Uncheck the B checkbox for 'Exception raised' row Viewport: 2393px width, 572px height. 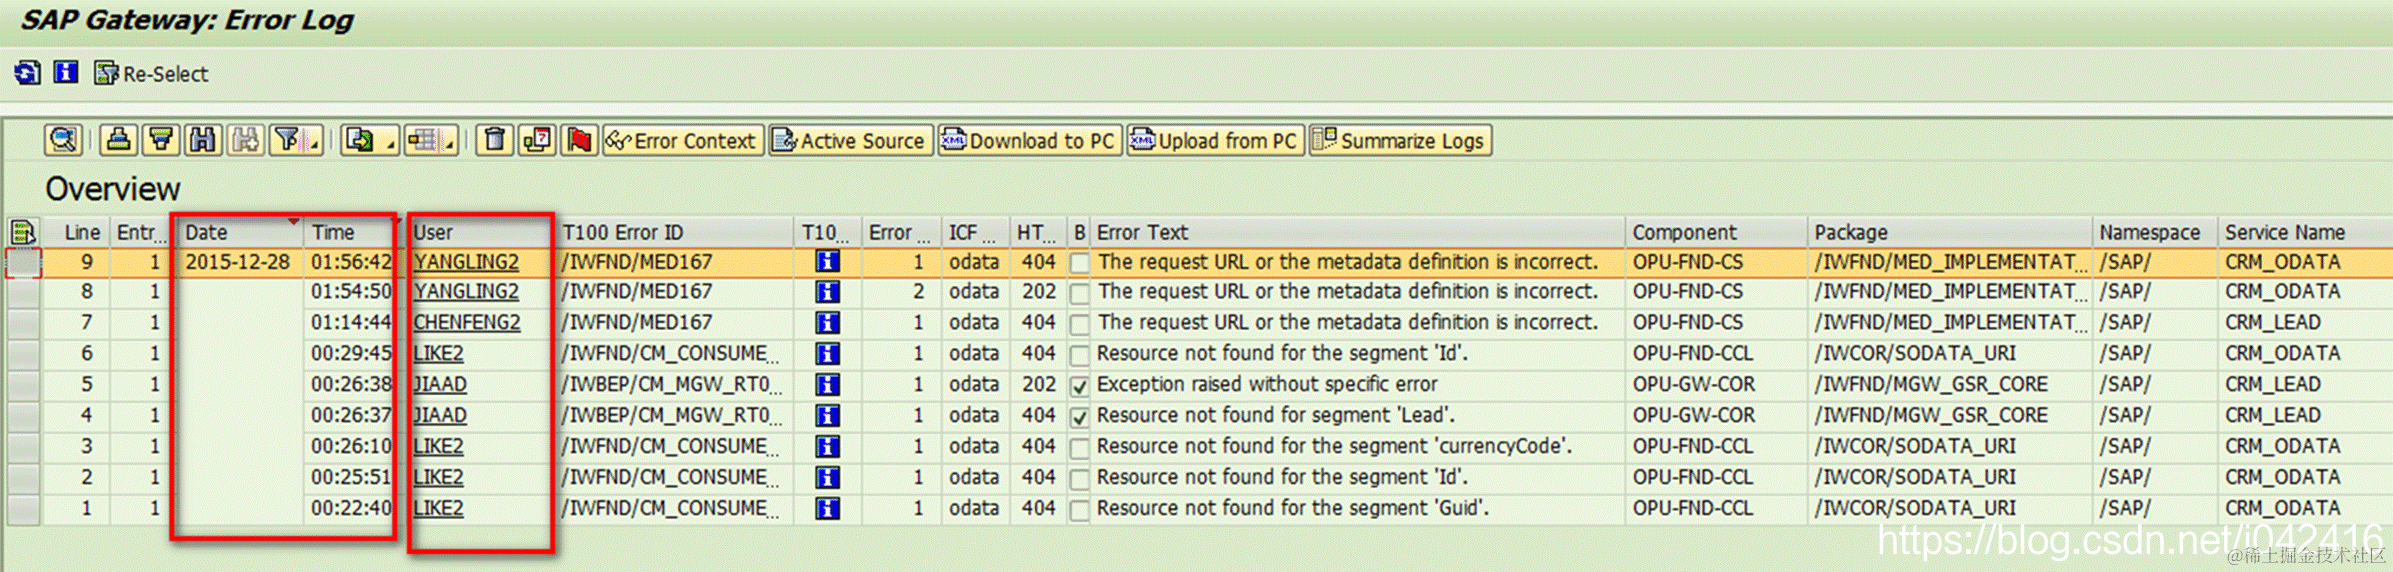1079,387
